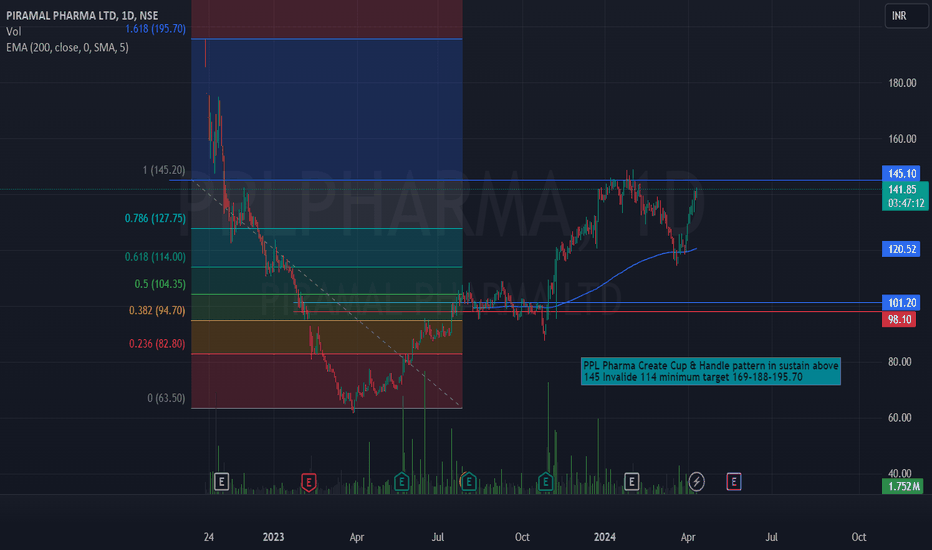932x550 pixels.
Task: Click the 0 (63.50) Fibonacci label
Action: (x=166, y=398)
